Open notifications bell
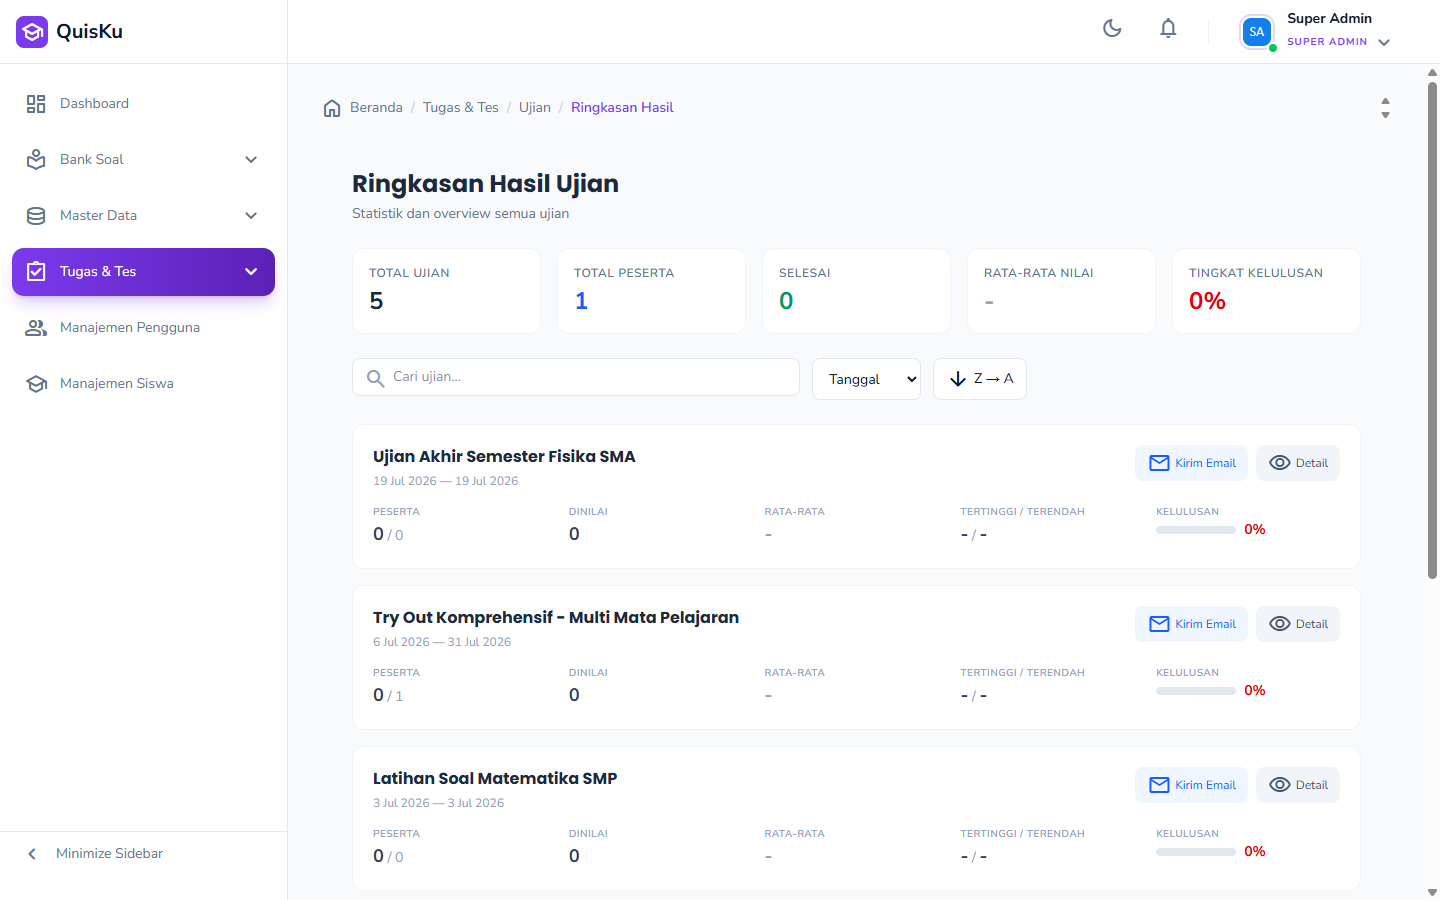 click(1168, 28)
